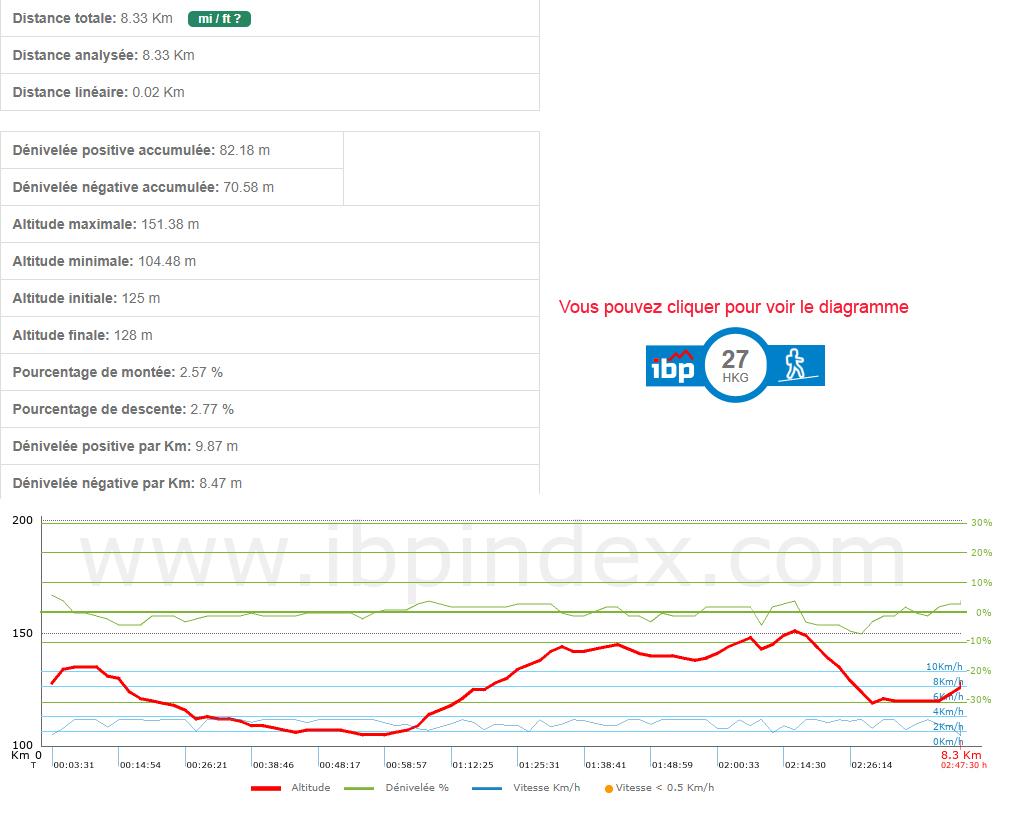Viewport: 1009px width, 818px height.
Task: Click the 00:58:57 time marker on chart
Action: (x=406, y=765)
